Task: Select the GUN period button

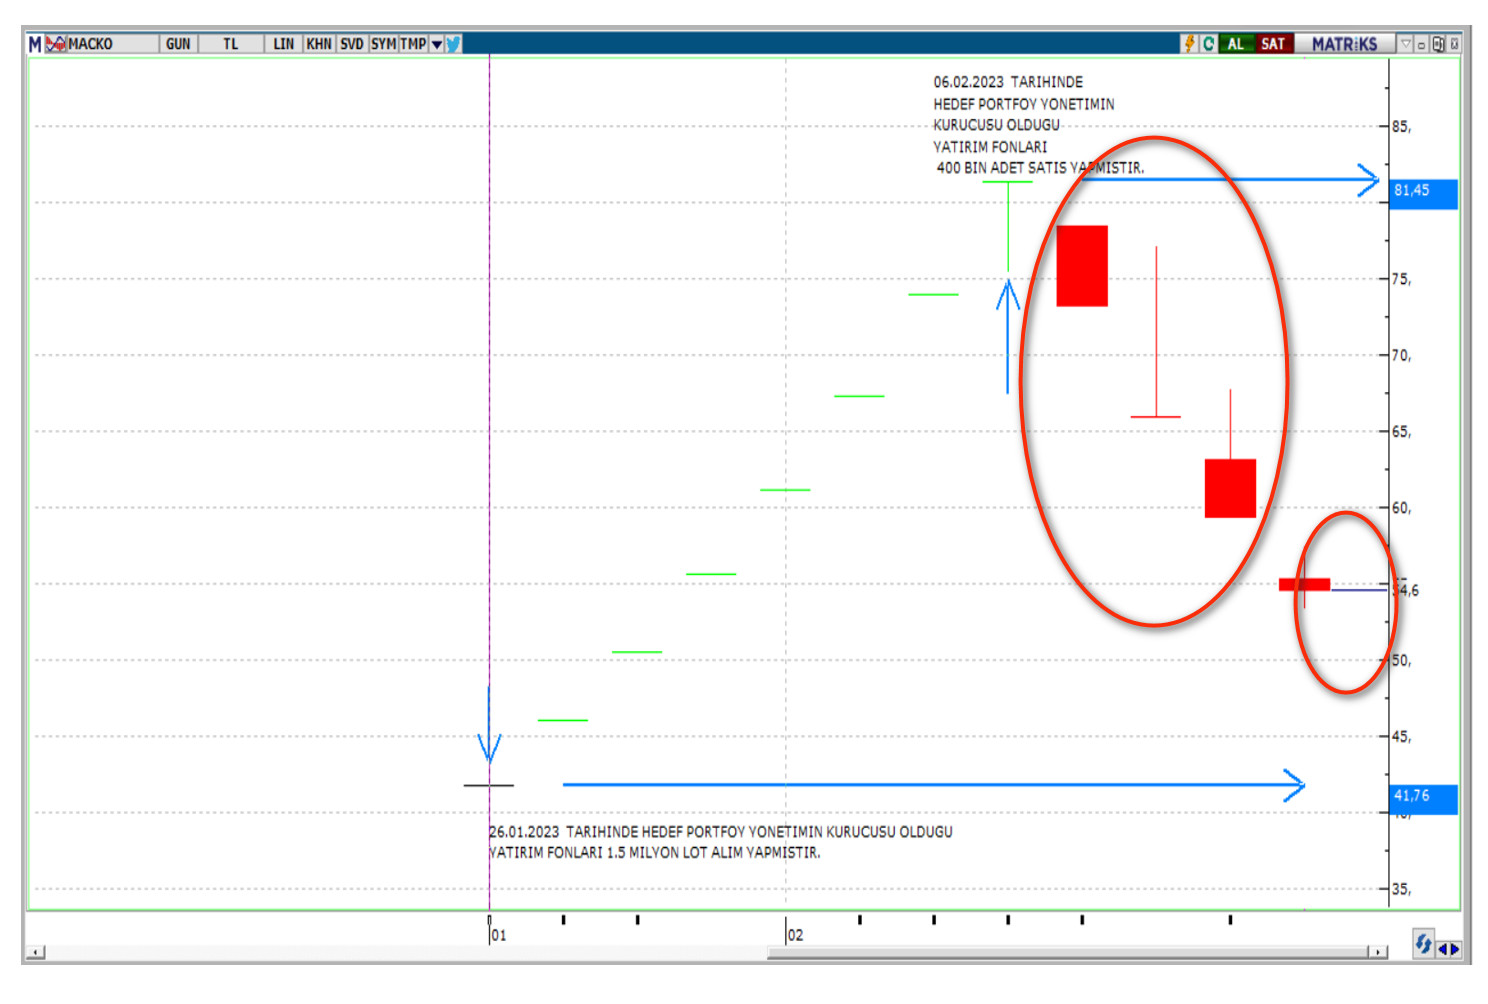Action: click(178, 44)
